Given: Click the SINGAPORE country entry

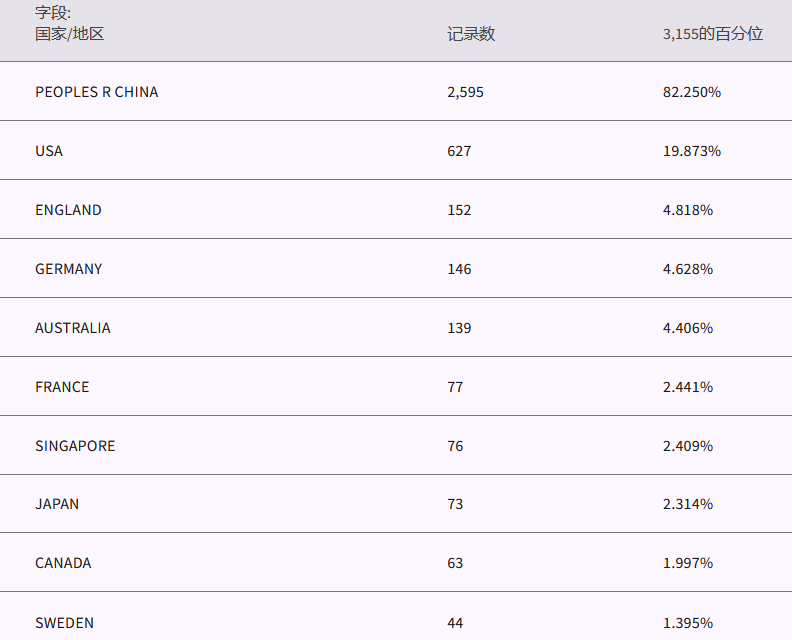Looking at the screenshot, I should pyautogui.click(x=75, y=446).
